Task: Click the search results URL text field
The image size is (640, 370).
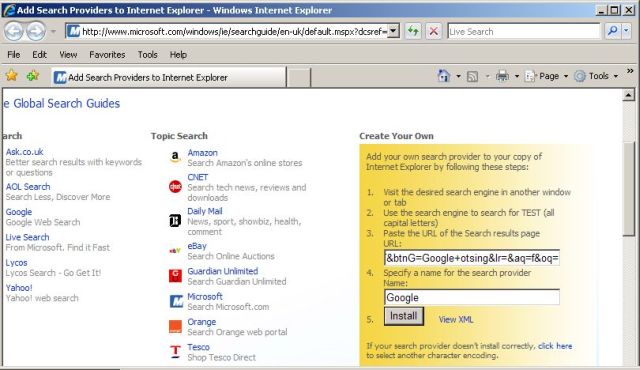Action: click(472, 258)
